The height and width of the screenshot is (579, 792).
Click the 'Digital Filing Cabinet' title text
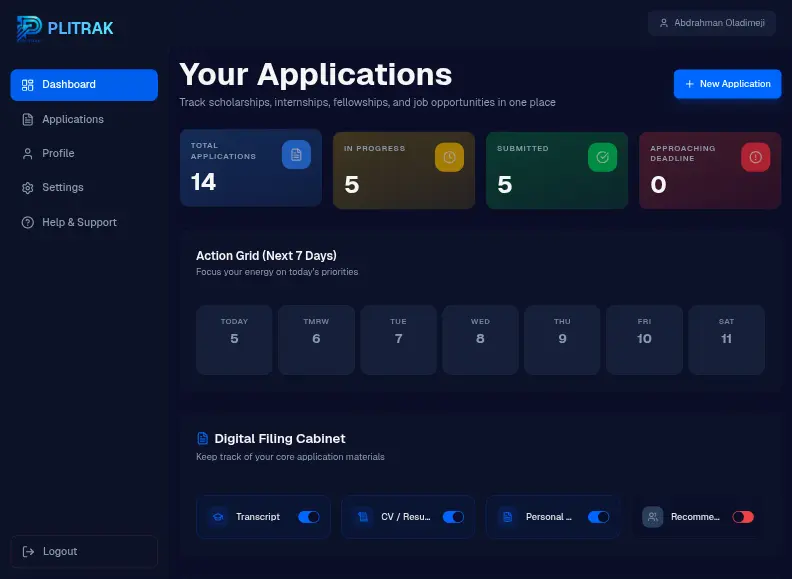[280, 439]
